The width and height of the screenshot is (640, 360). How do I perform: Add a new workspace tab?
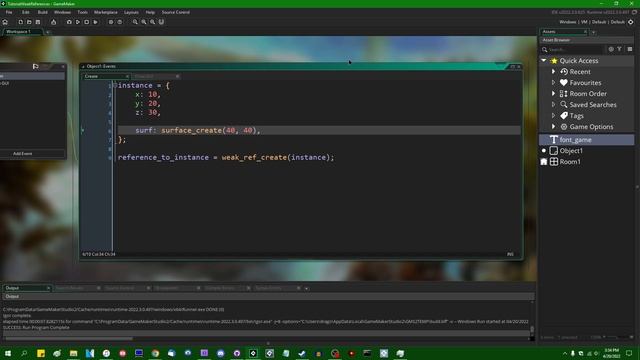coord(48,32)
